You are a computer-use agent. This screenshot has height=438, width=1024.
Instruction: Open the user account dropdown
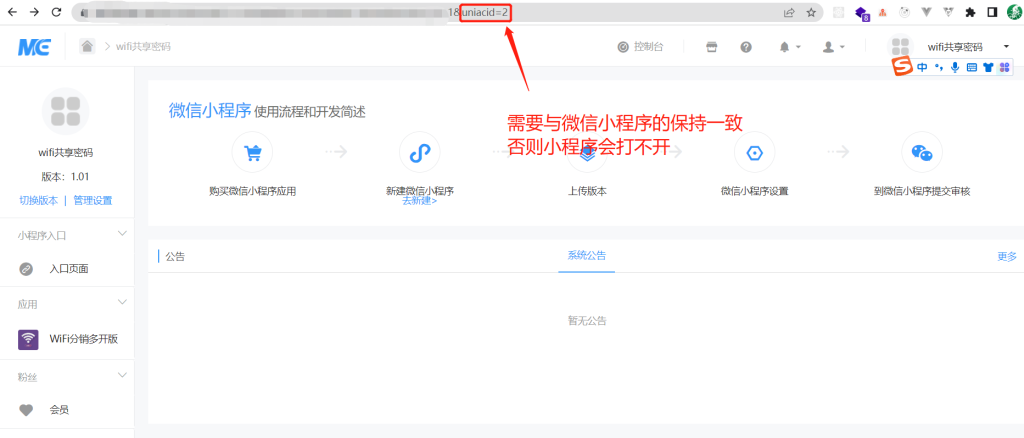point(833,47)
